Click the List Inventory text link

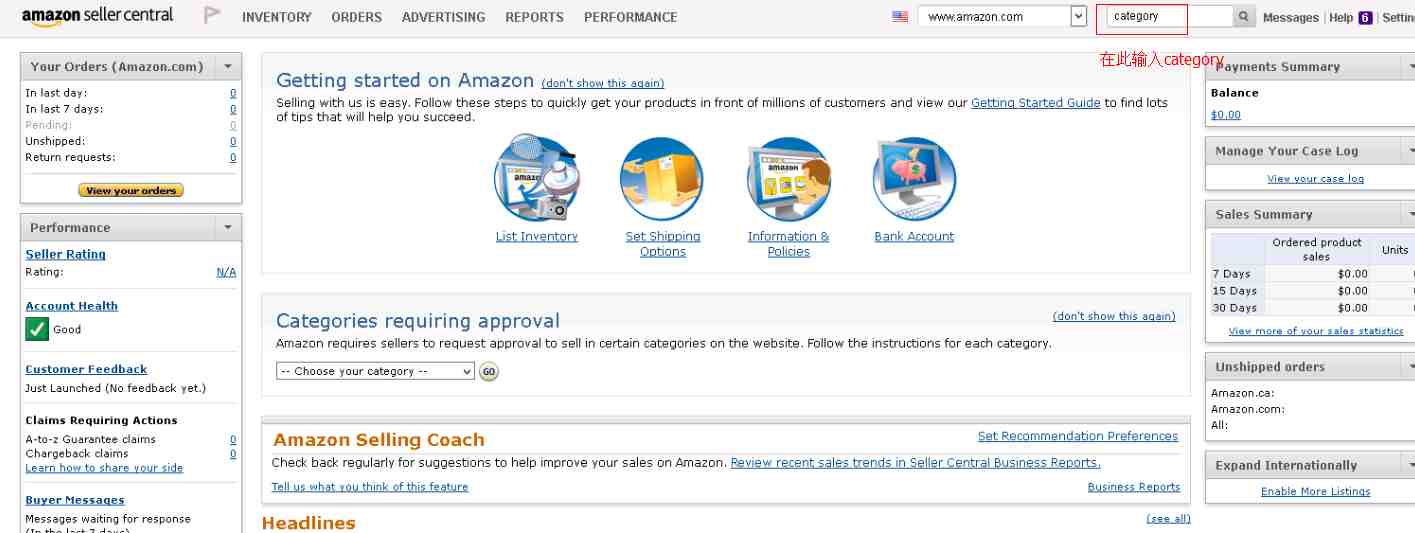click(x=537, y=237)
